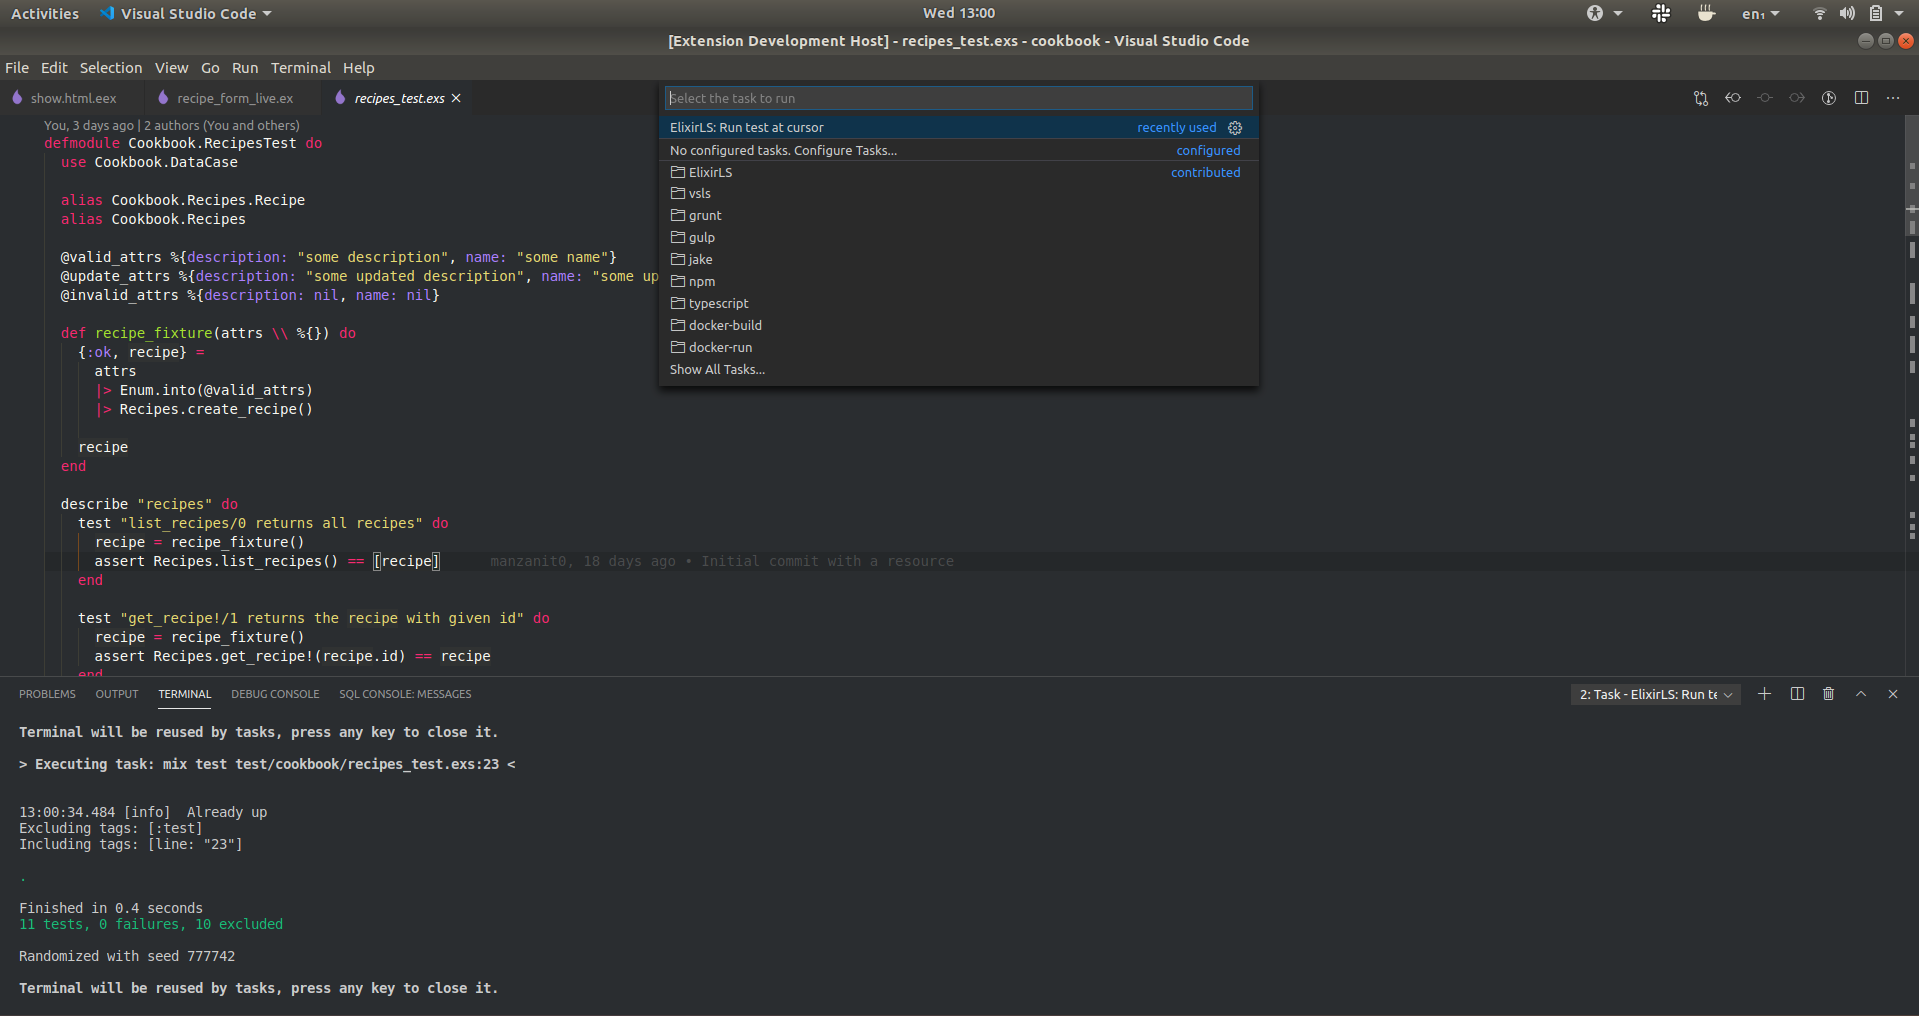The image size is (1919, 1016).
Task: Click the Elixir icon on recipe_form_live.ex tab
Action: tap(163, 98)
